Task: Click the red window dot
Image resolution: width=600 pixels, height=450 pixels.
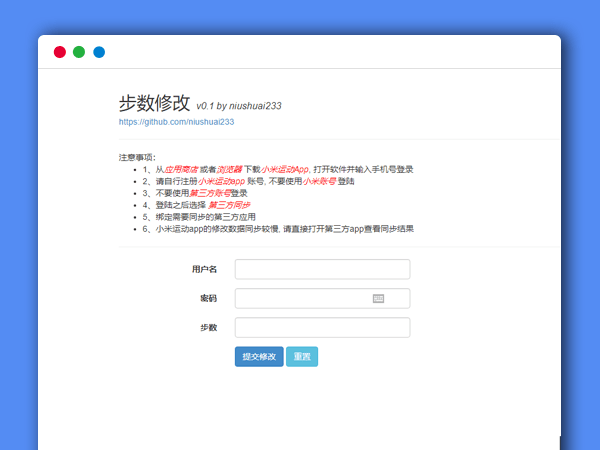Action: point(60,52)
